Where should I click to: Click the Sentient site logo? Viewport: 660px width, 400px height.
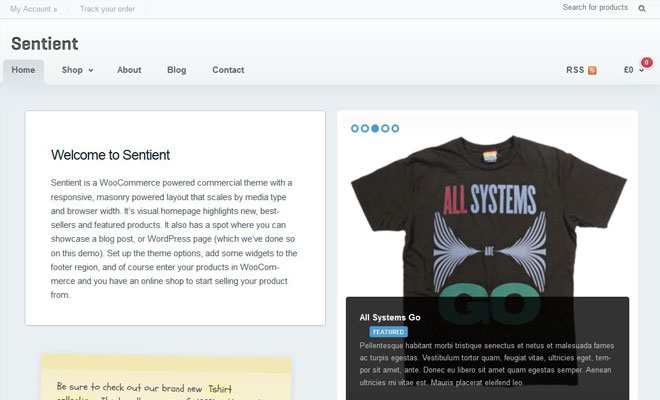pyautogui.click(x=45, y=44)
